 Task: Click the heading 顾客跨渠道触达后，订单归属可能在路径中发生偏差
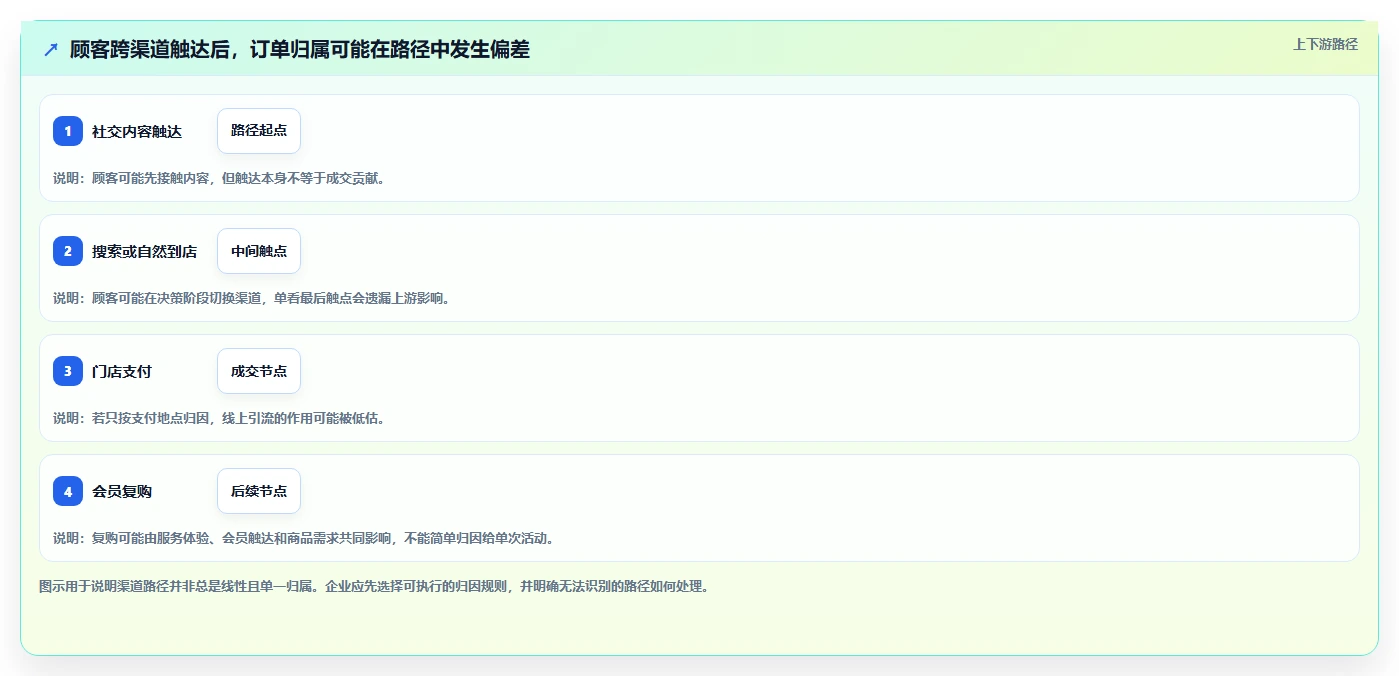(299, 49)
